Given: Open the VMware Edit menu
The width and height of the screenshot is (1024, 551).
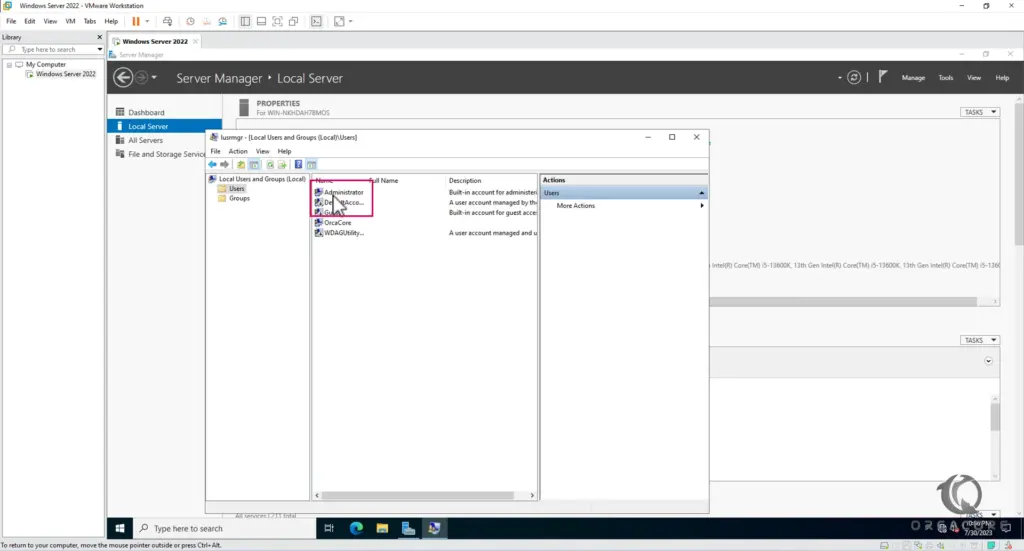Looking at the screenshot, I should tap(30, 21).
